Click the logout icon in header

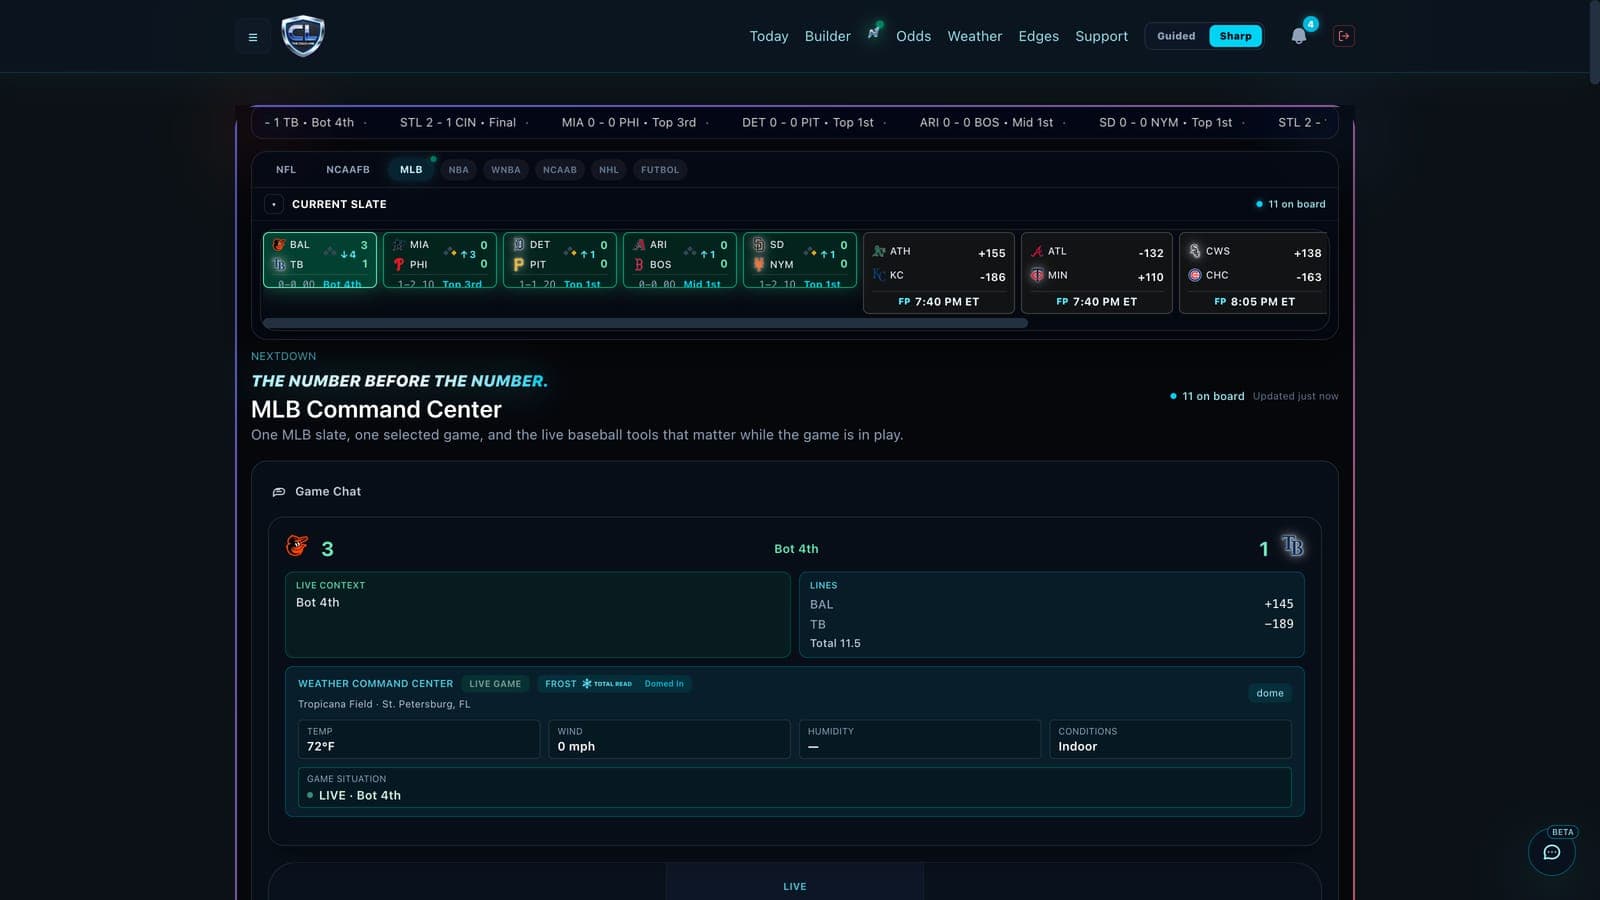1344,36
